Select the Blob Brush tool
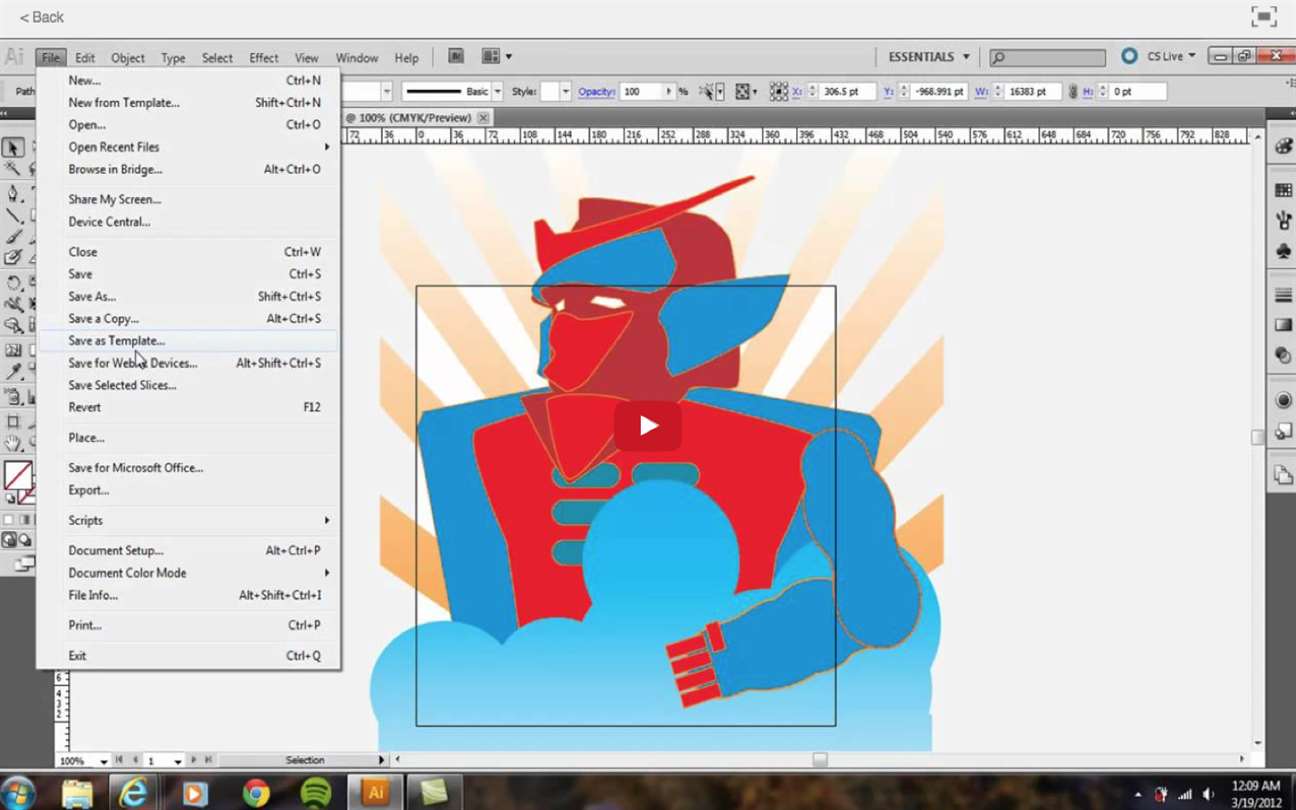Image resolution: width=1296 pixels, height=810 pixels. tap(13, 259)
